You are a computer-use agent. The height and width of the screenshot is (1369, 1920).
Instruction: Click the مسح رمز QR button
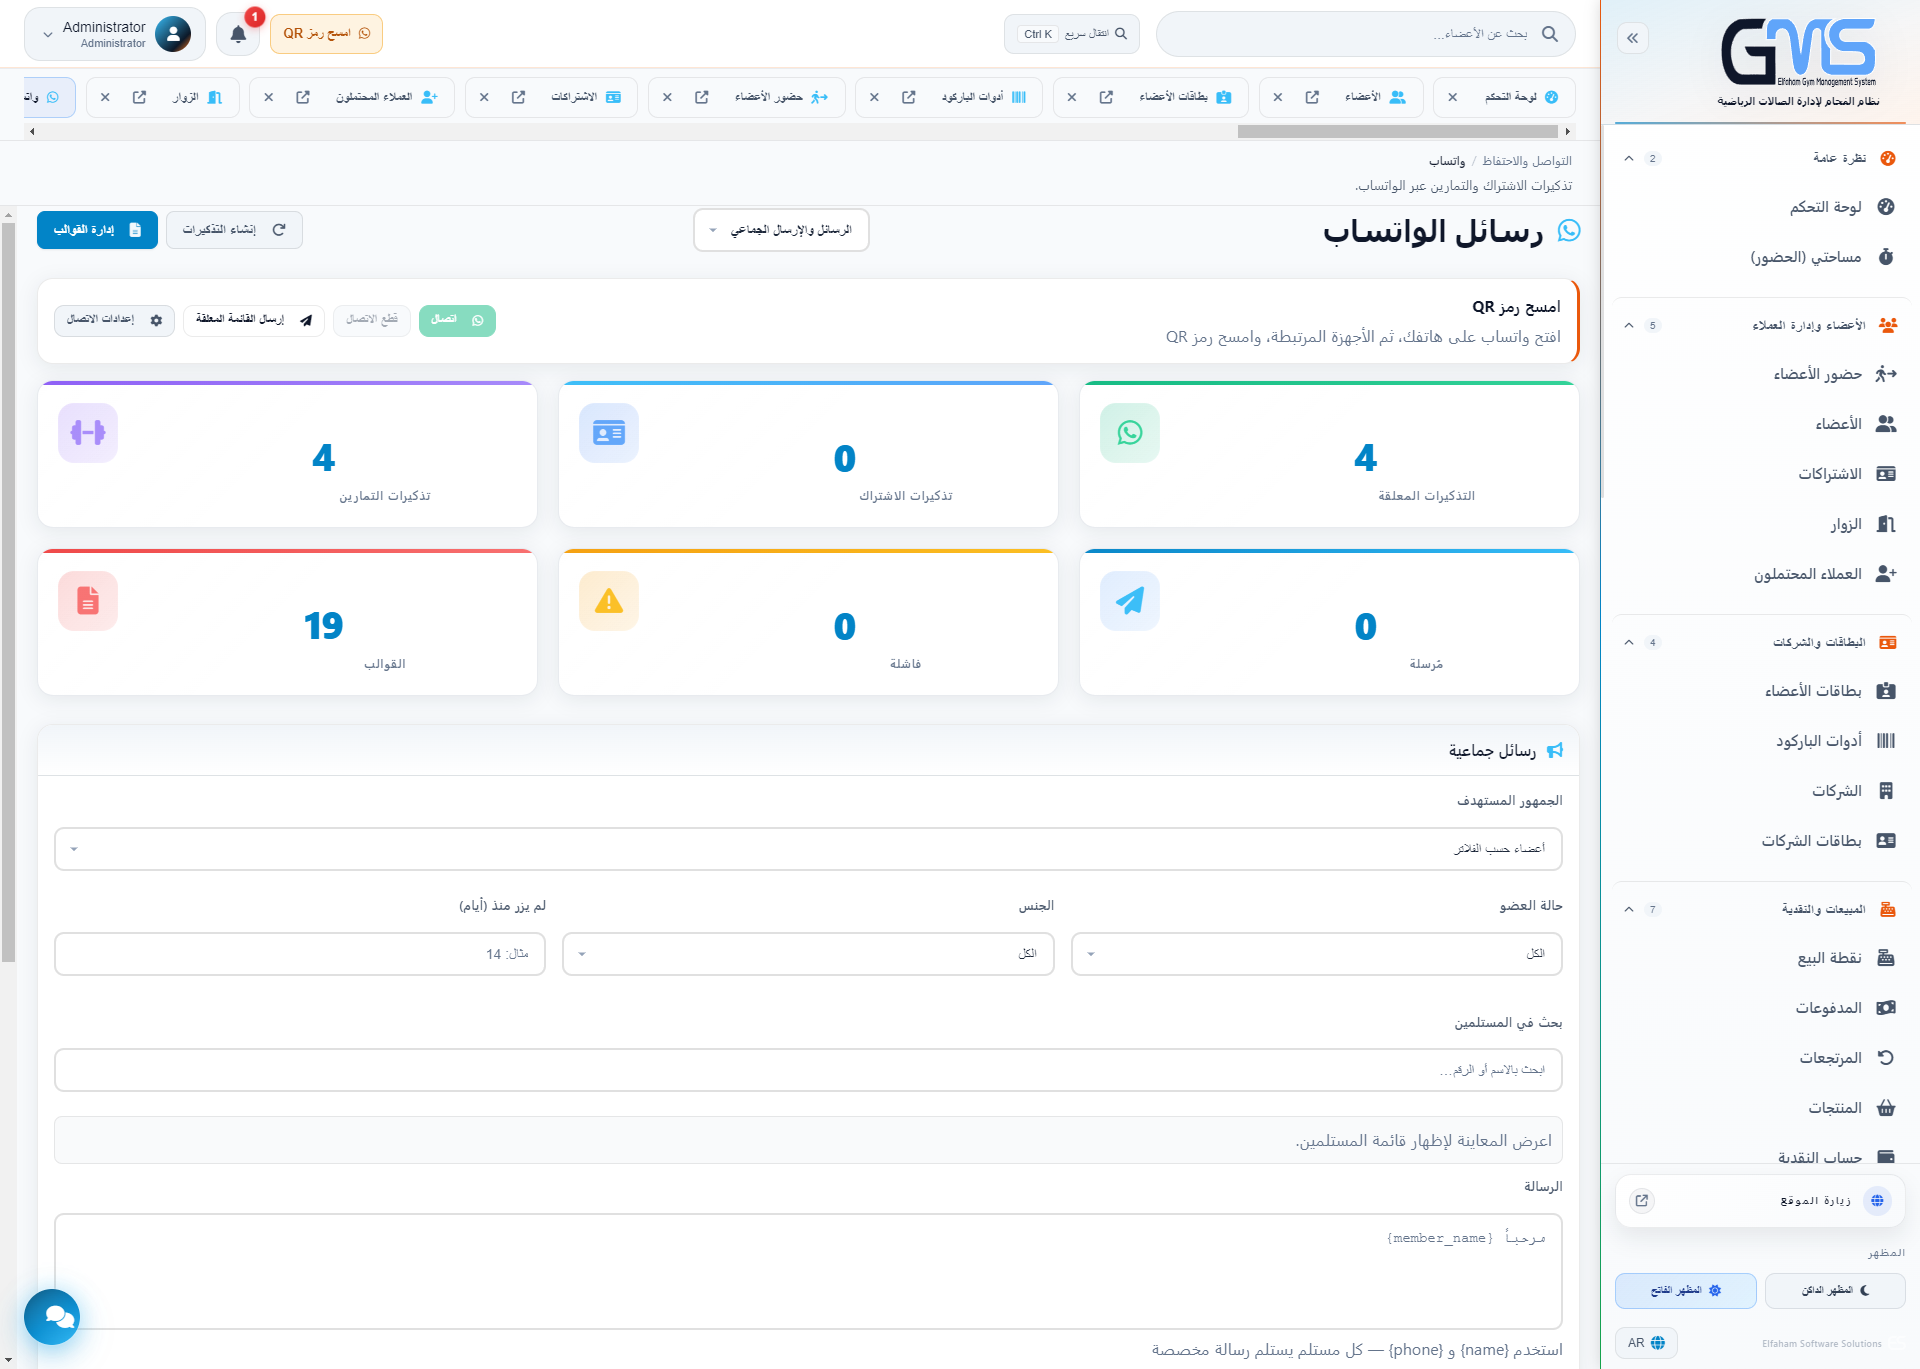click(x=326, y=34)
